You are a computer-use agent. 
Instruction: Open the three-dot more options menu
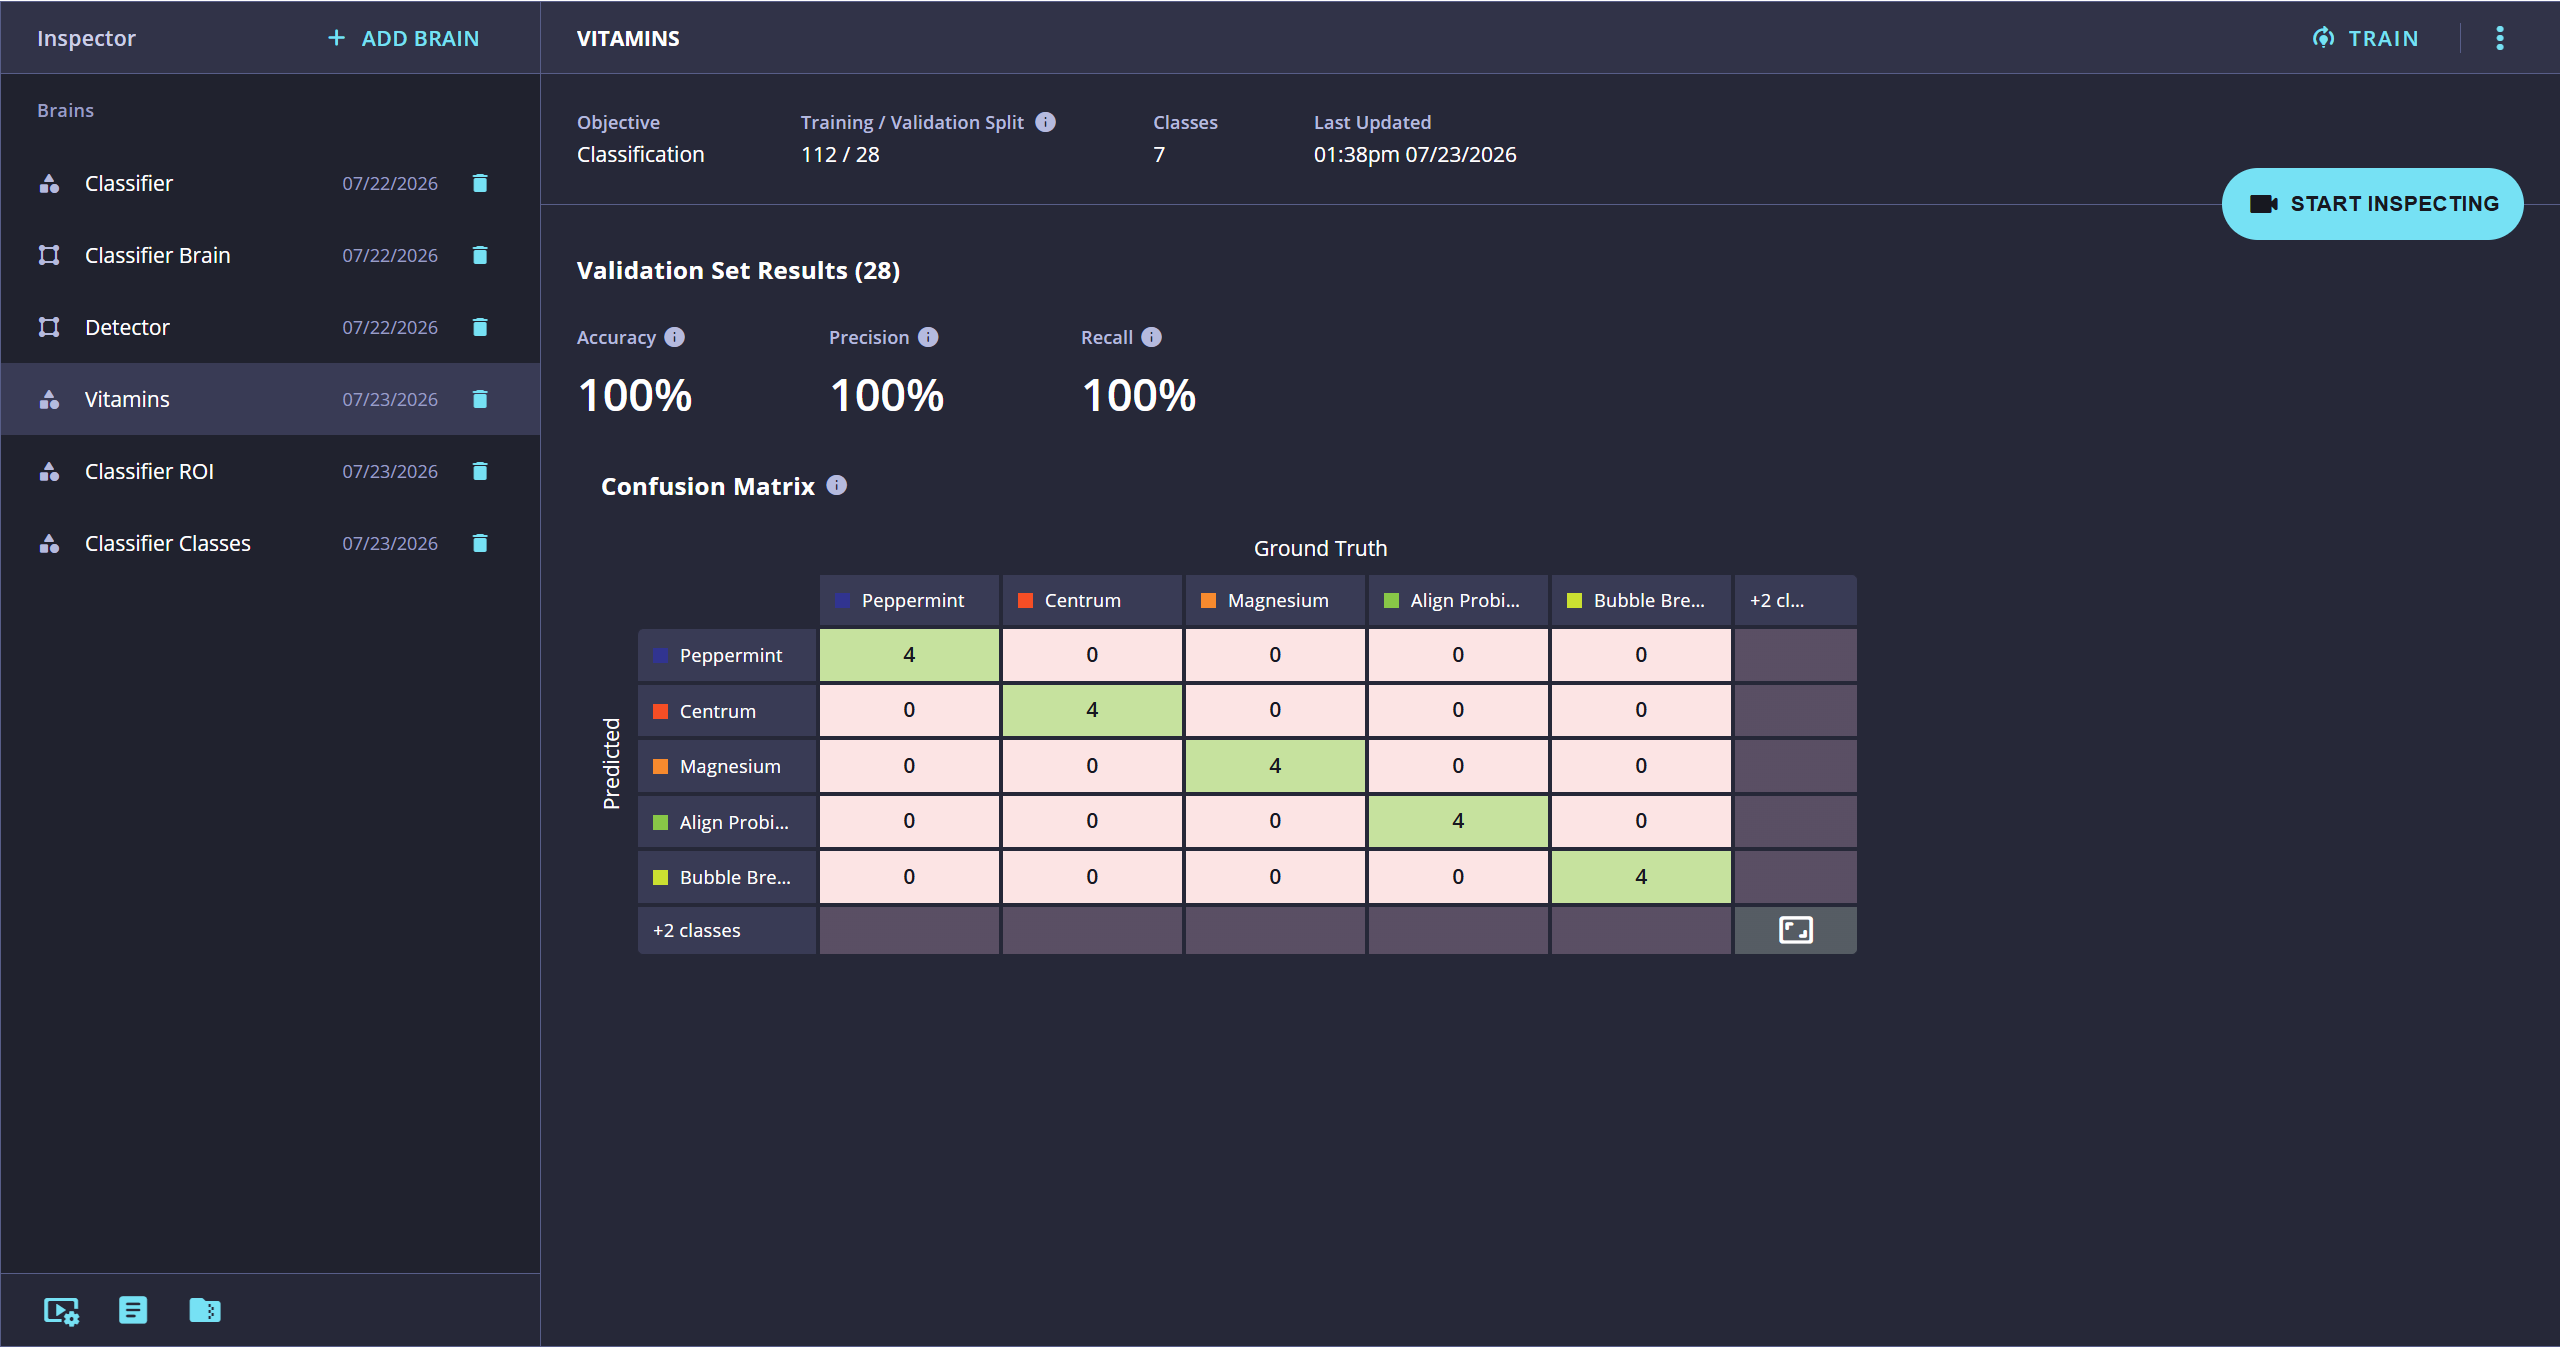2500,38
